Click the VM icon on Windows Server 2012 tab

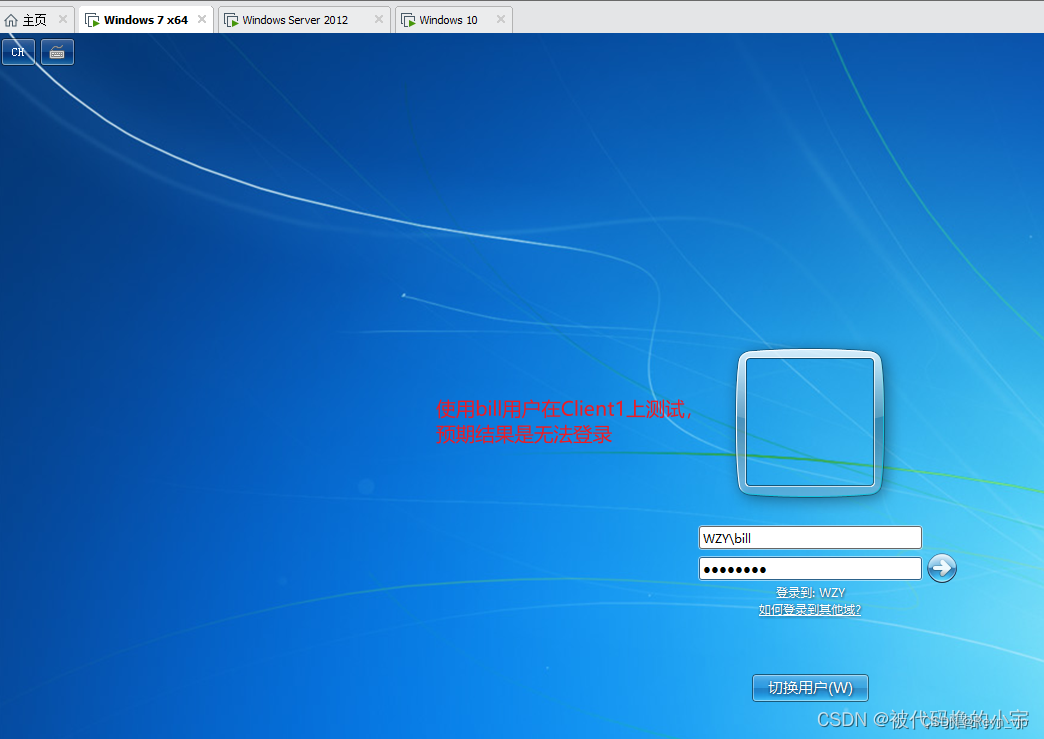coord(231,21)
